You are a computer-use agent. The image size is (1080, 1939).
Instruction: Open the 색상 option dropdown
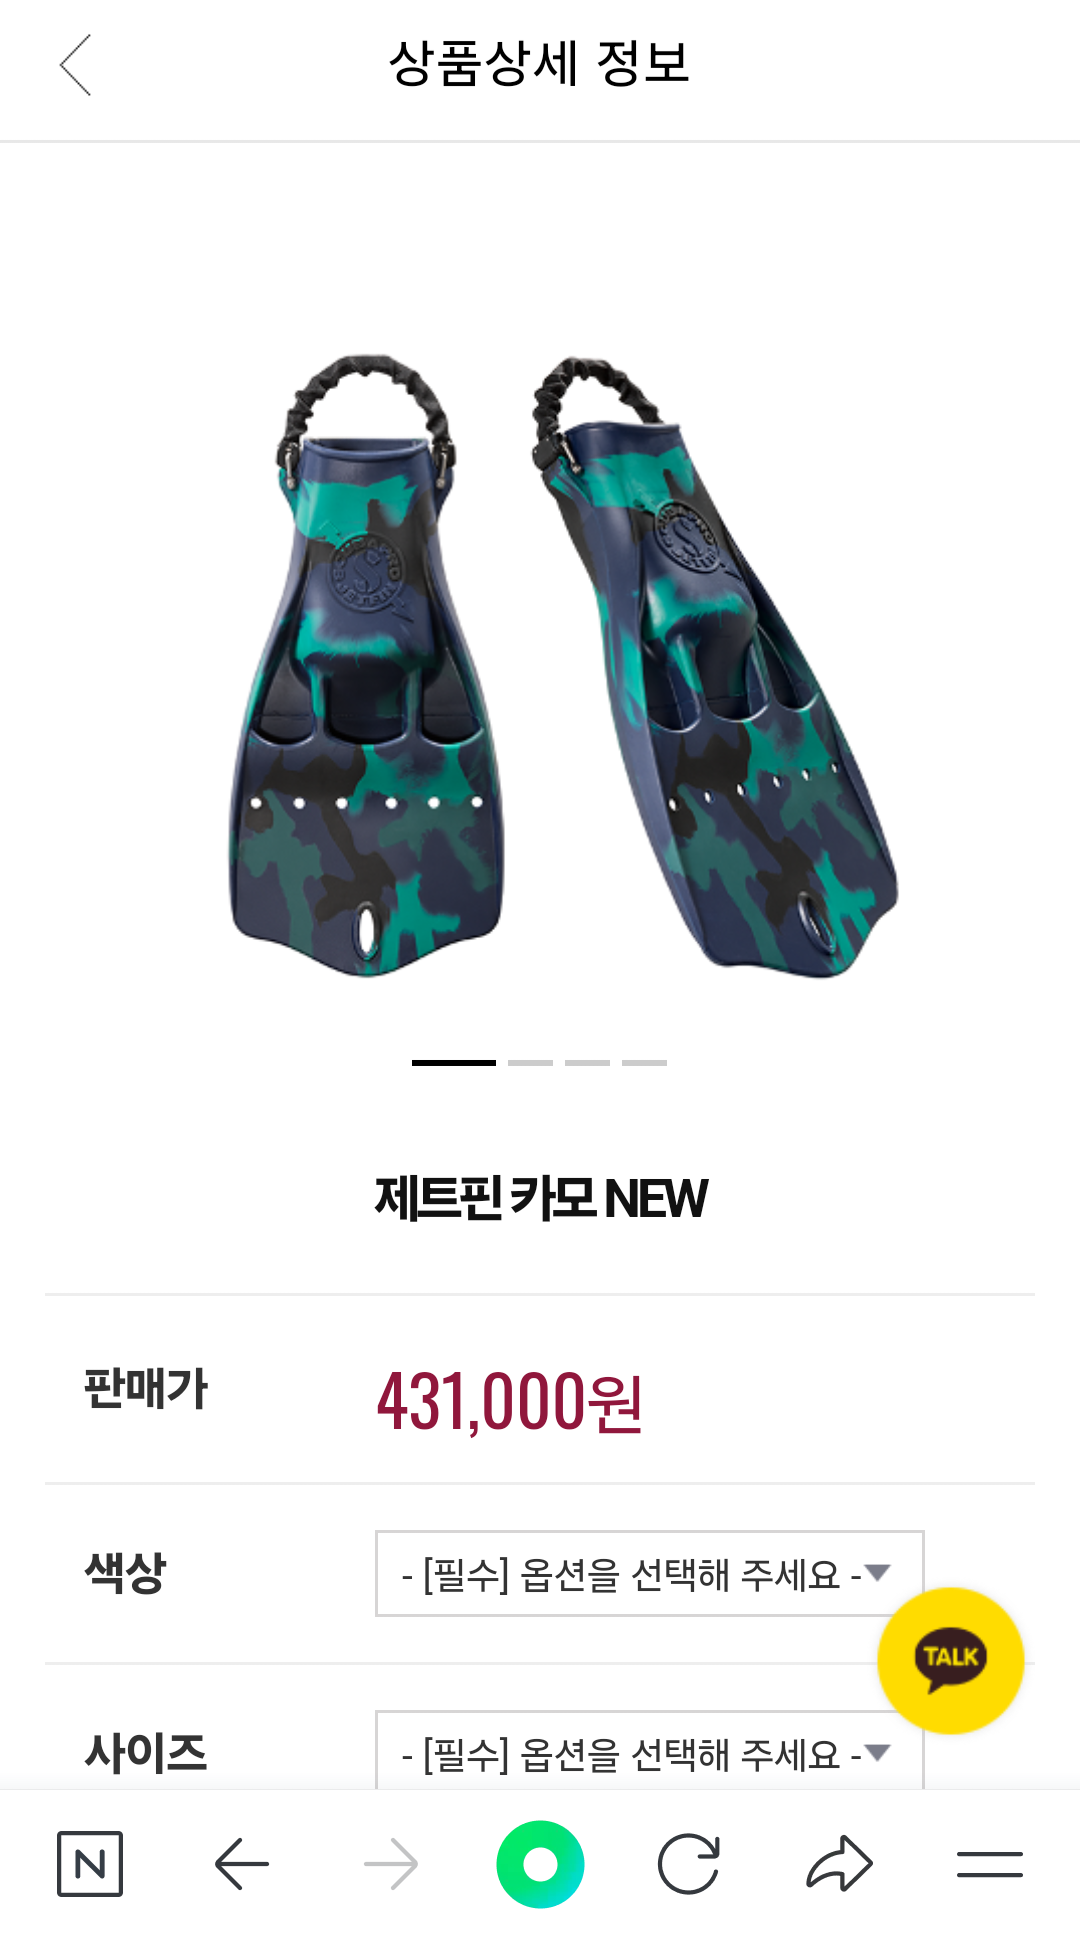(649, 1573)
